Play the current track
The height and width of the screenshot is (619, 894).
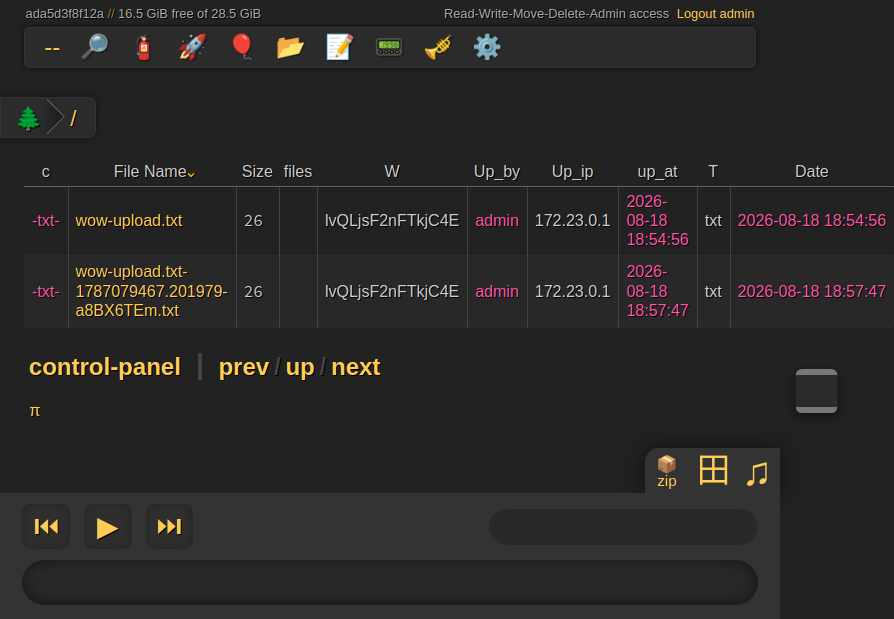tap(108, 526)
